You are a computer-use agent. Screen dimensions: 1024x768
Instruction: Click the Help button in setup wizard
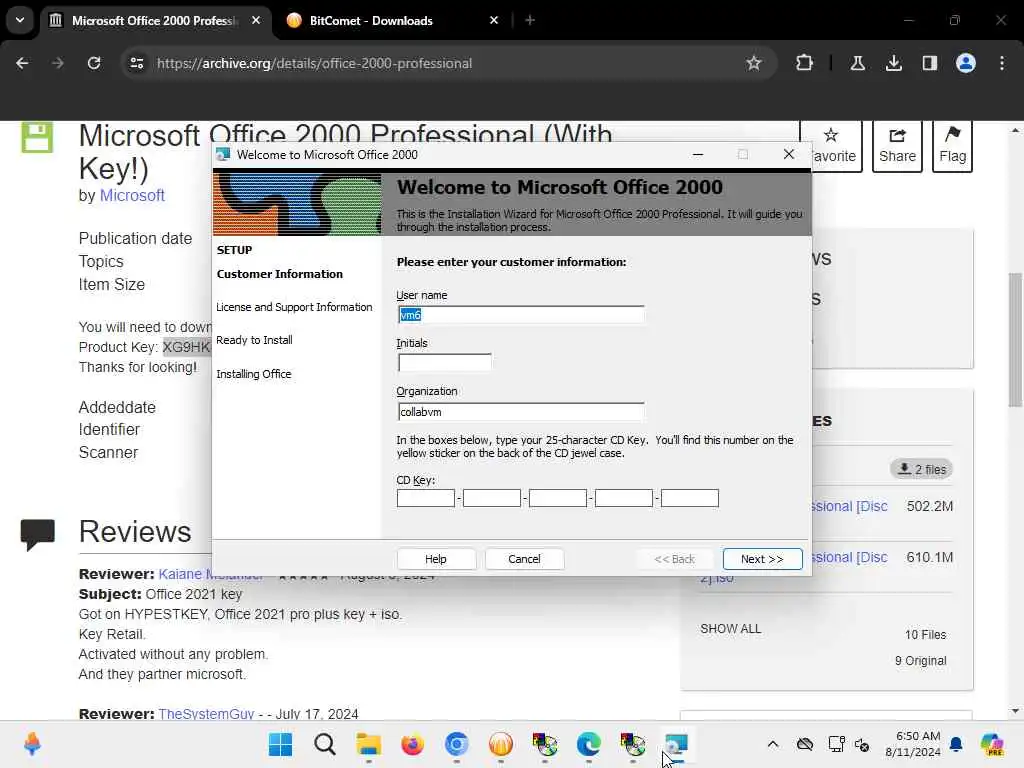coord(436,559)
